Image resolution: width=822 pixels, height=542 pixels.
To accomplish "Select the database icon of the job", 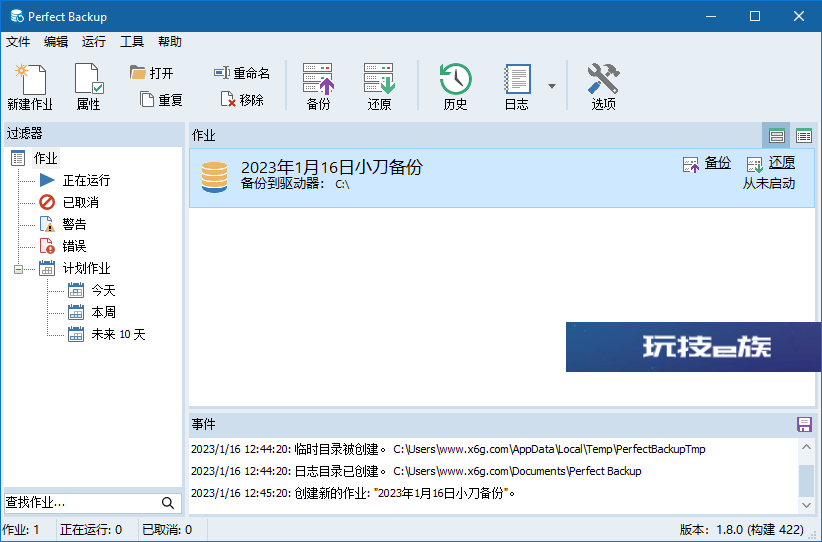I will (x=214, y=177).
